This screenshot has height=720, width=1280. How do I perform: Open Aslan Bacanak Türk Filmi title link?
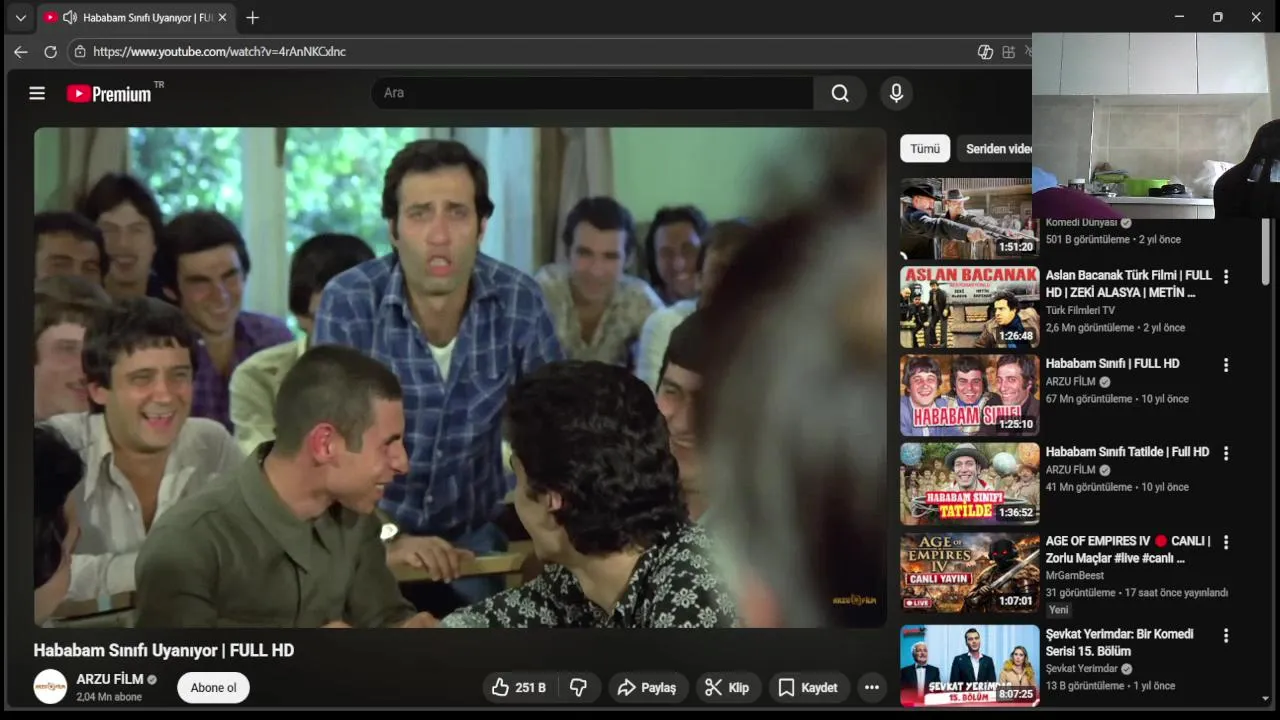1129,283
